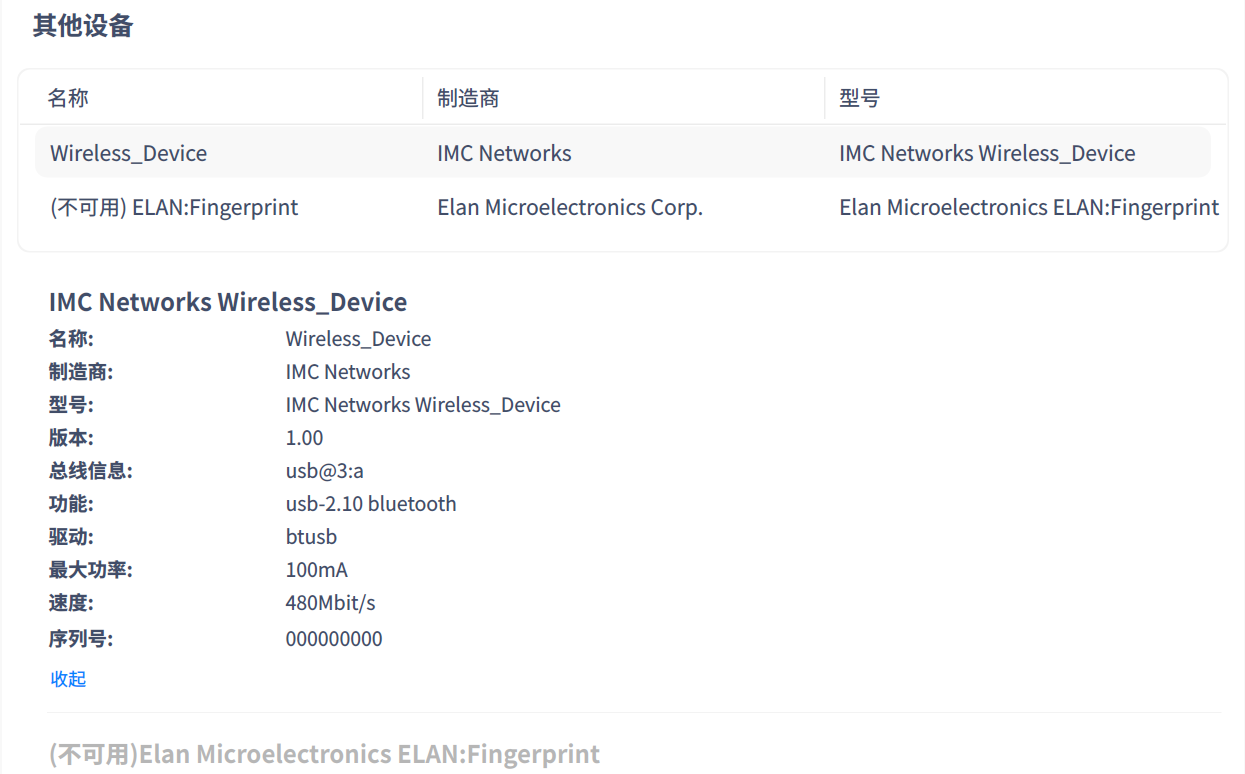
Task: Click the 480Mbit/s speed value
Action: click(330, 603)
